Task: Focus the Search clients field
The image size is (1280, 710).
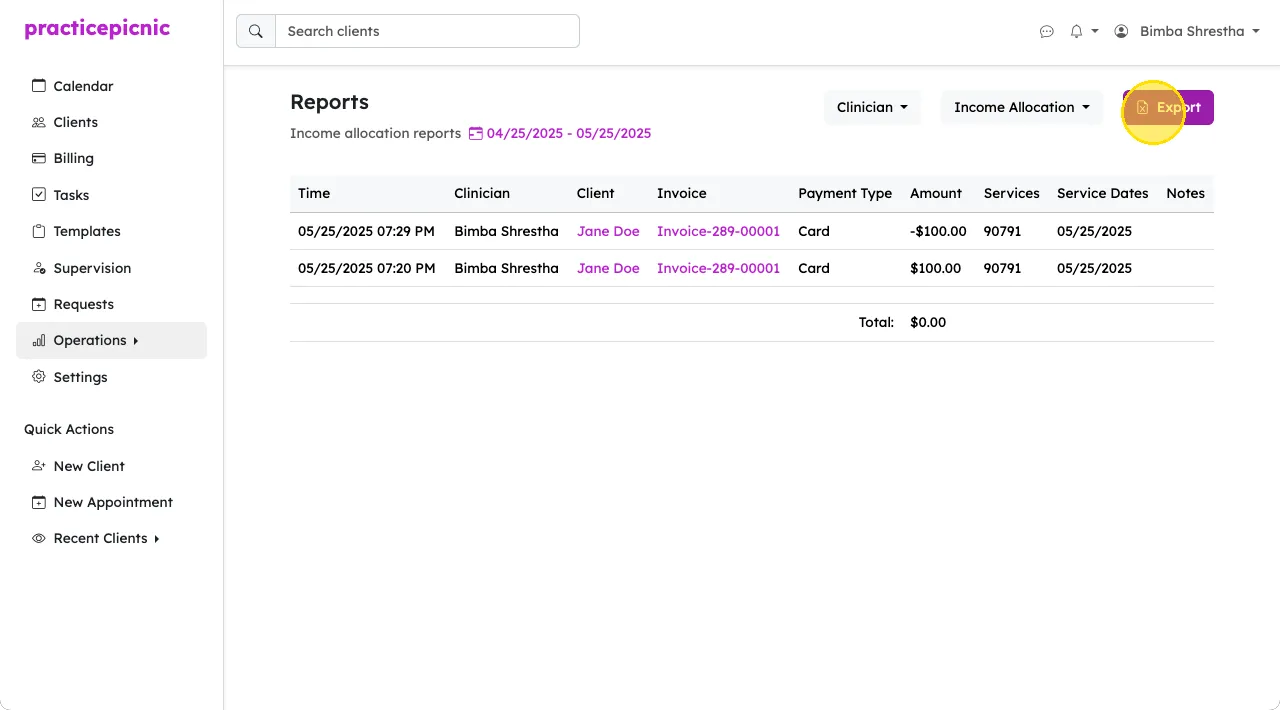Action: [x=427, y=31]
